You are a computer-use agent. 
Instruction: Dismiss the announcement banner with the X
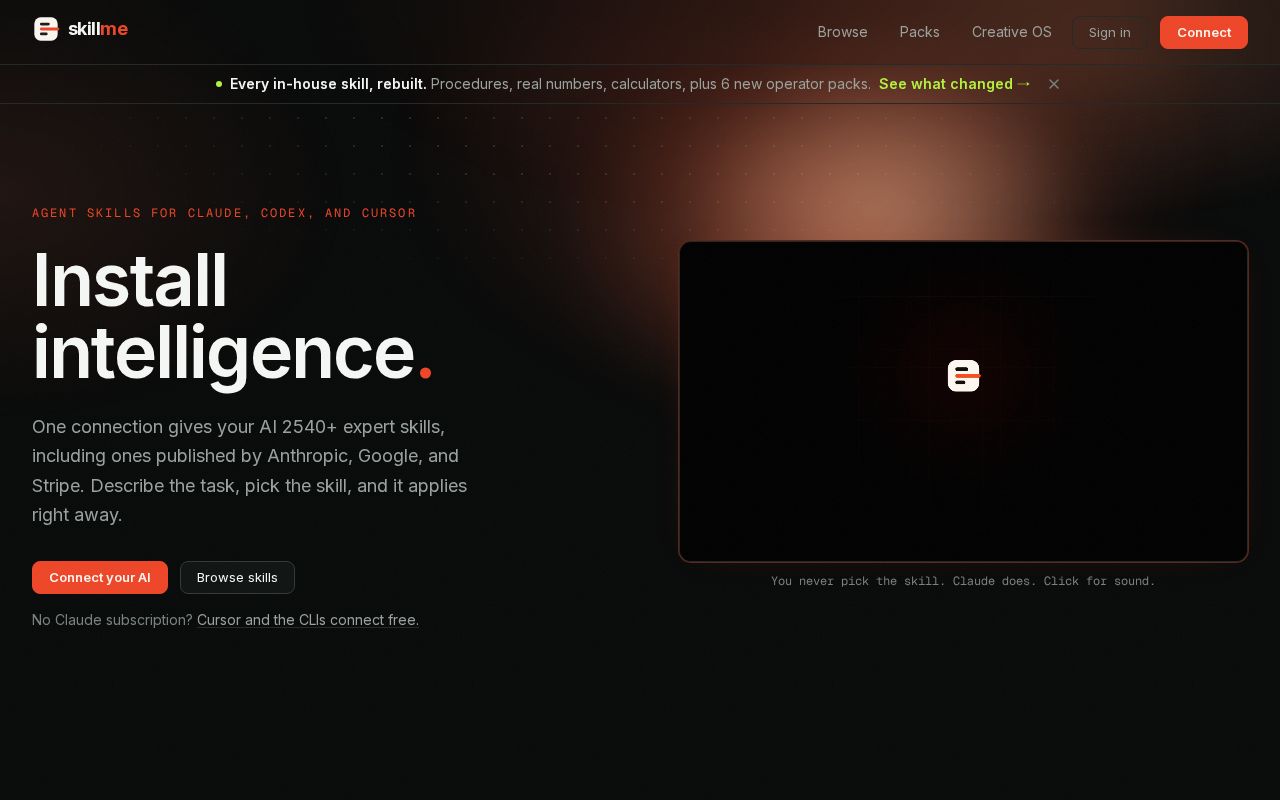pyautogui.click(x=1054, y=84)
